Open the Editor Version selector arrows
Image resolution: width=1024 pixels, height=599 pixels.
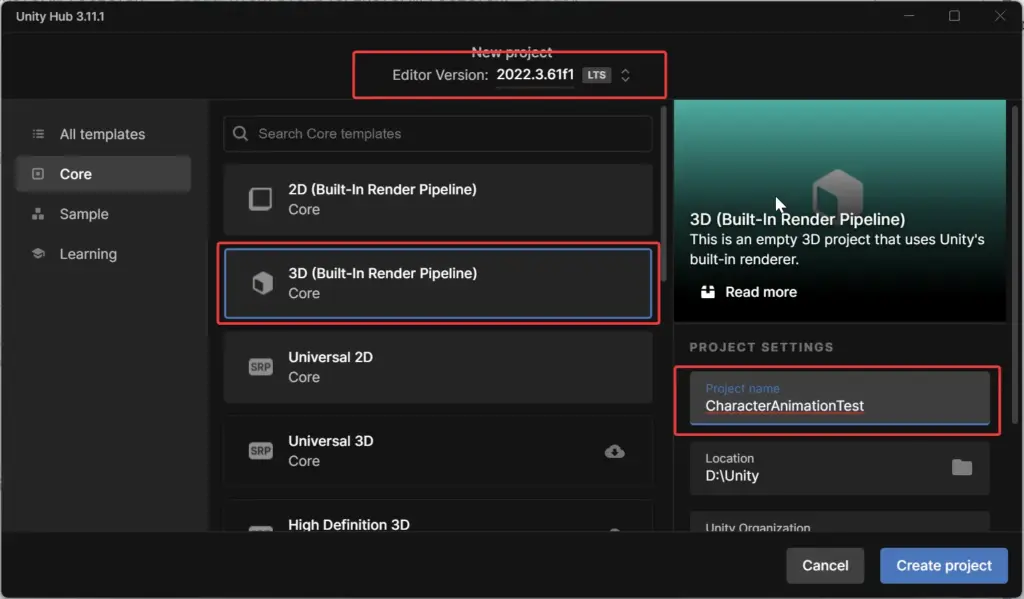coord(625,75)
